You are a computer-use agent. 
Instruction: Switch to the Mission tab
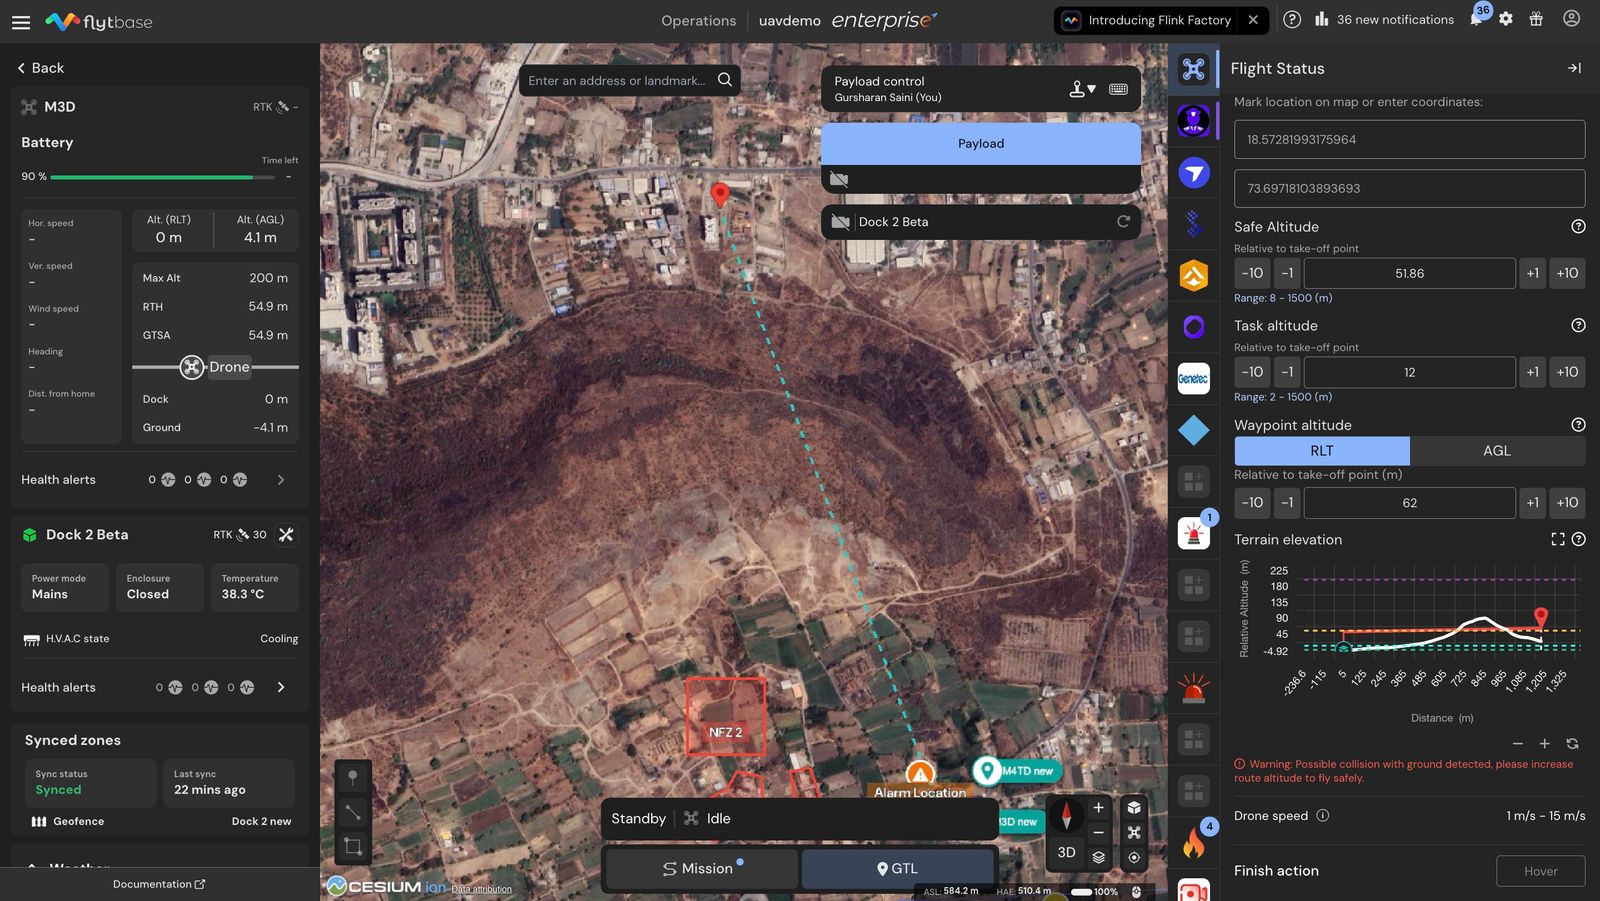pyautogui.click(x=701, y=869)
